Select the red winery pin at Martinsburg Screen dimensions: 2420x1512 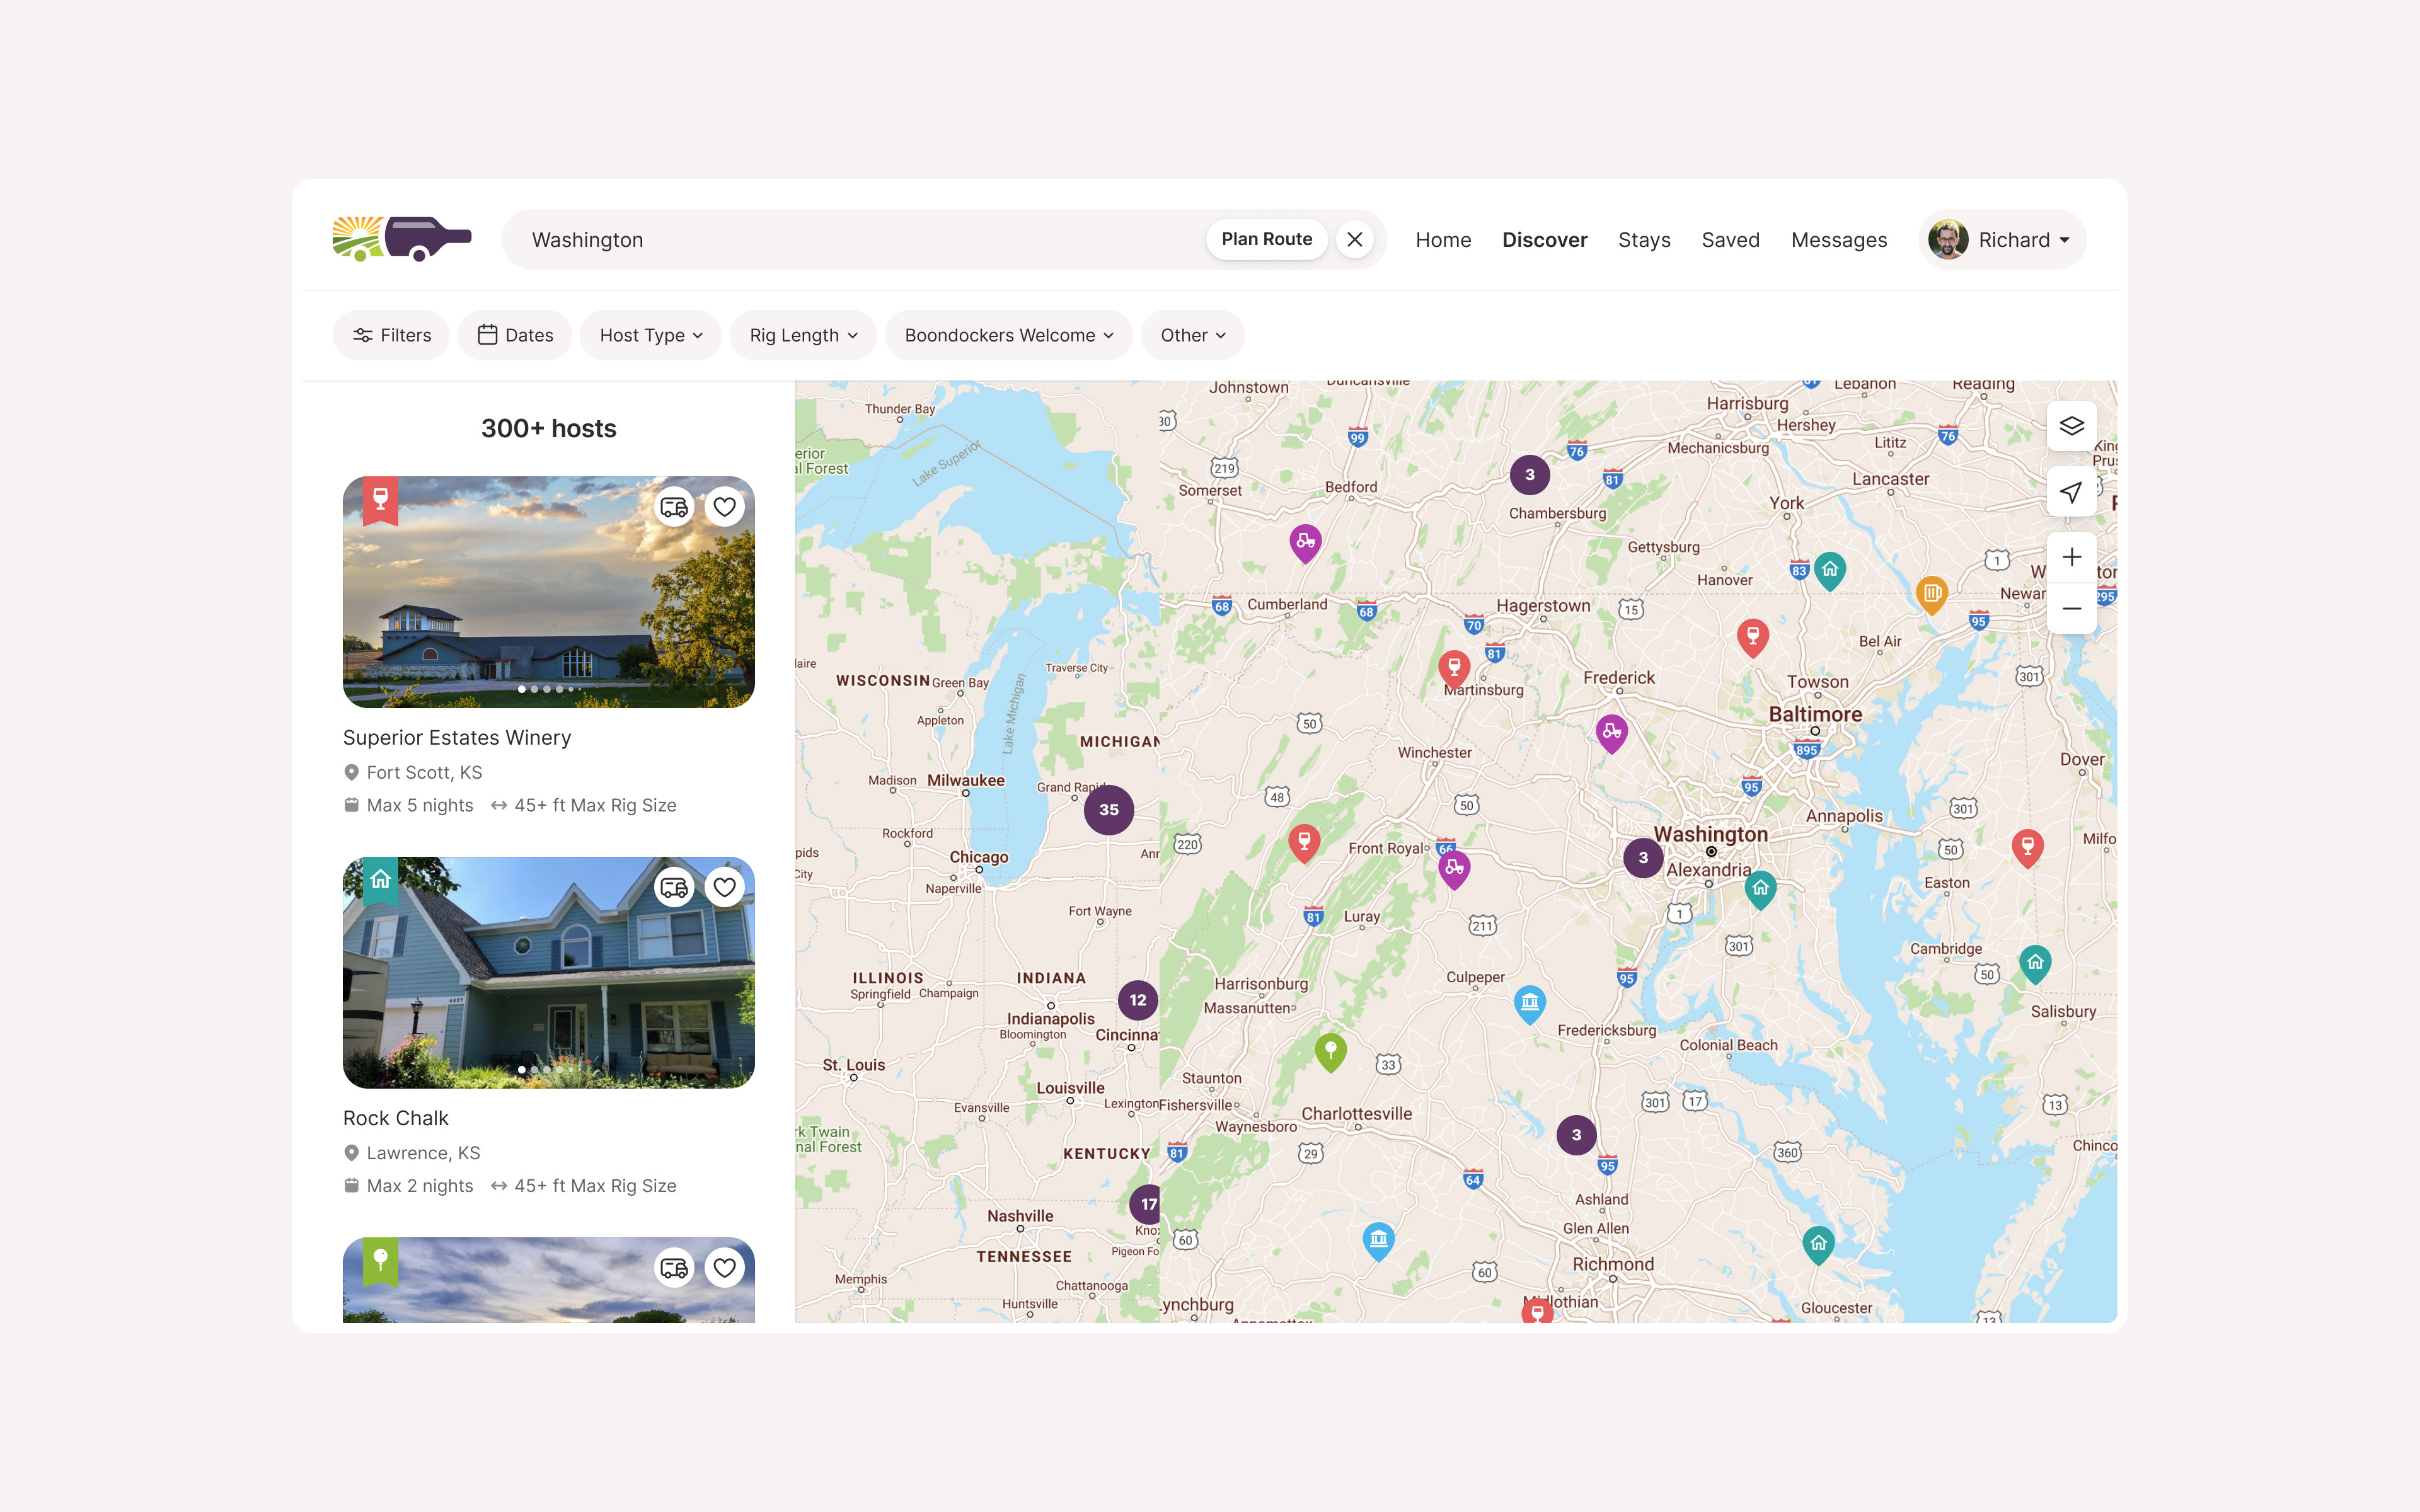pos(1454,668)
